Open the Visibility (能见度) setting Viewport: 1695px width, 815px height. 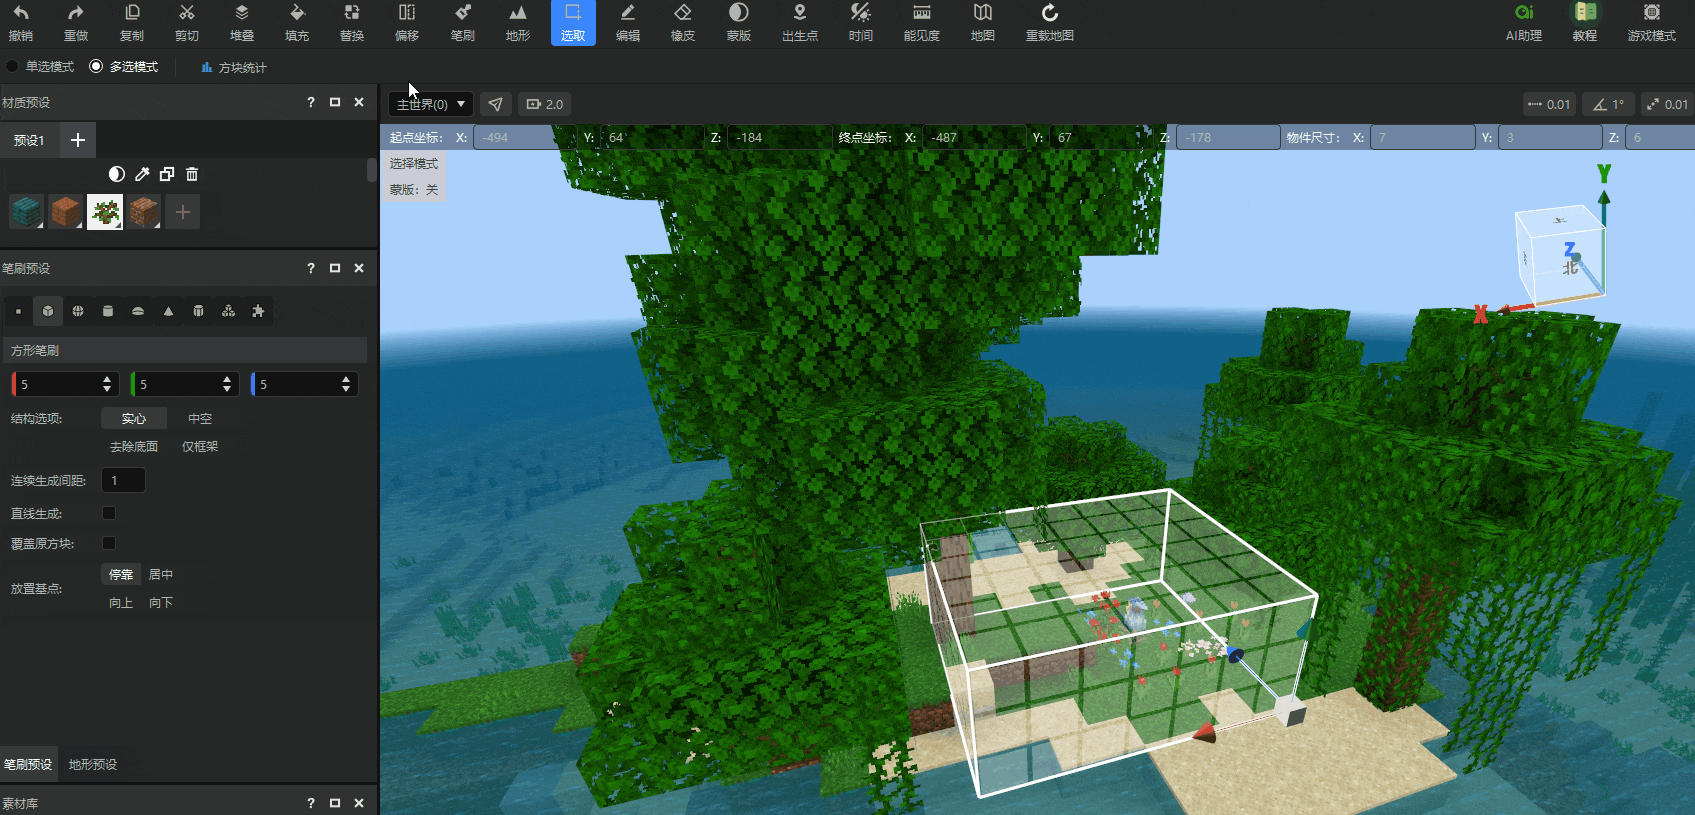[922, 22]
